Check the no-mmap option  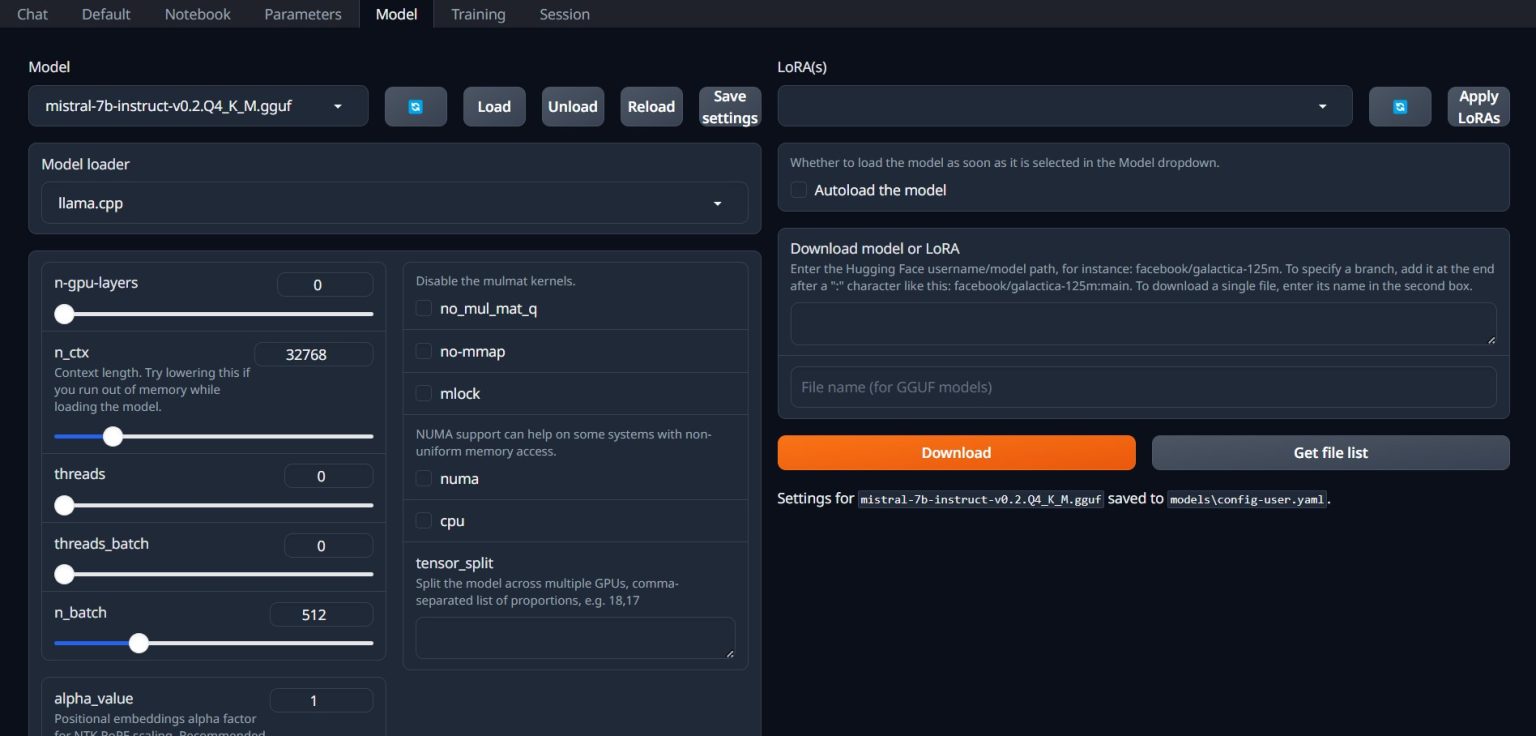[x=423, y=351]
